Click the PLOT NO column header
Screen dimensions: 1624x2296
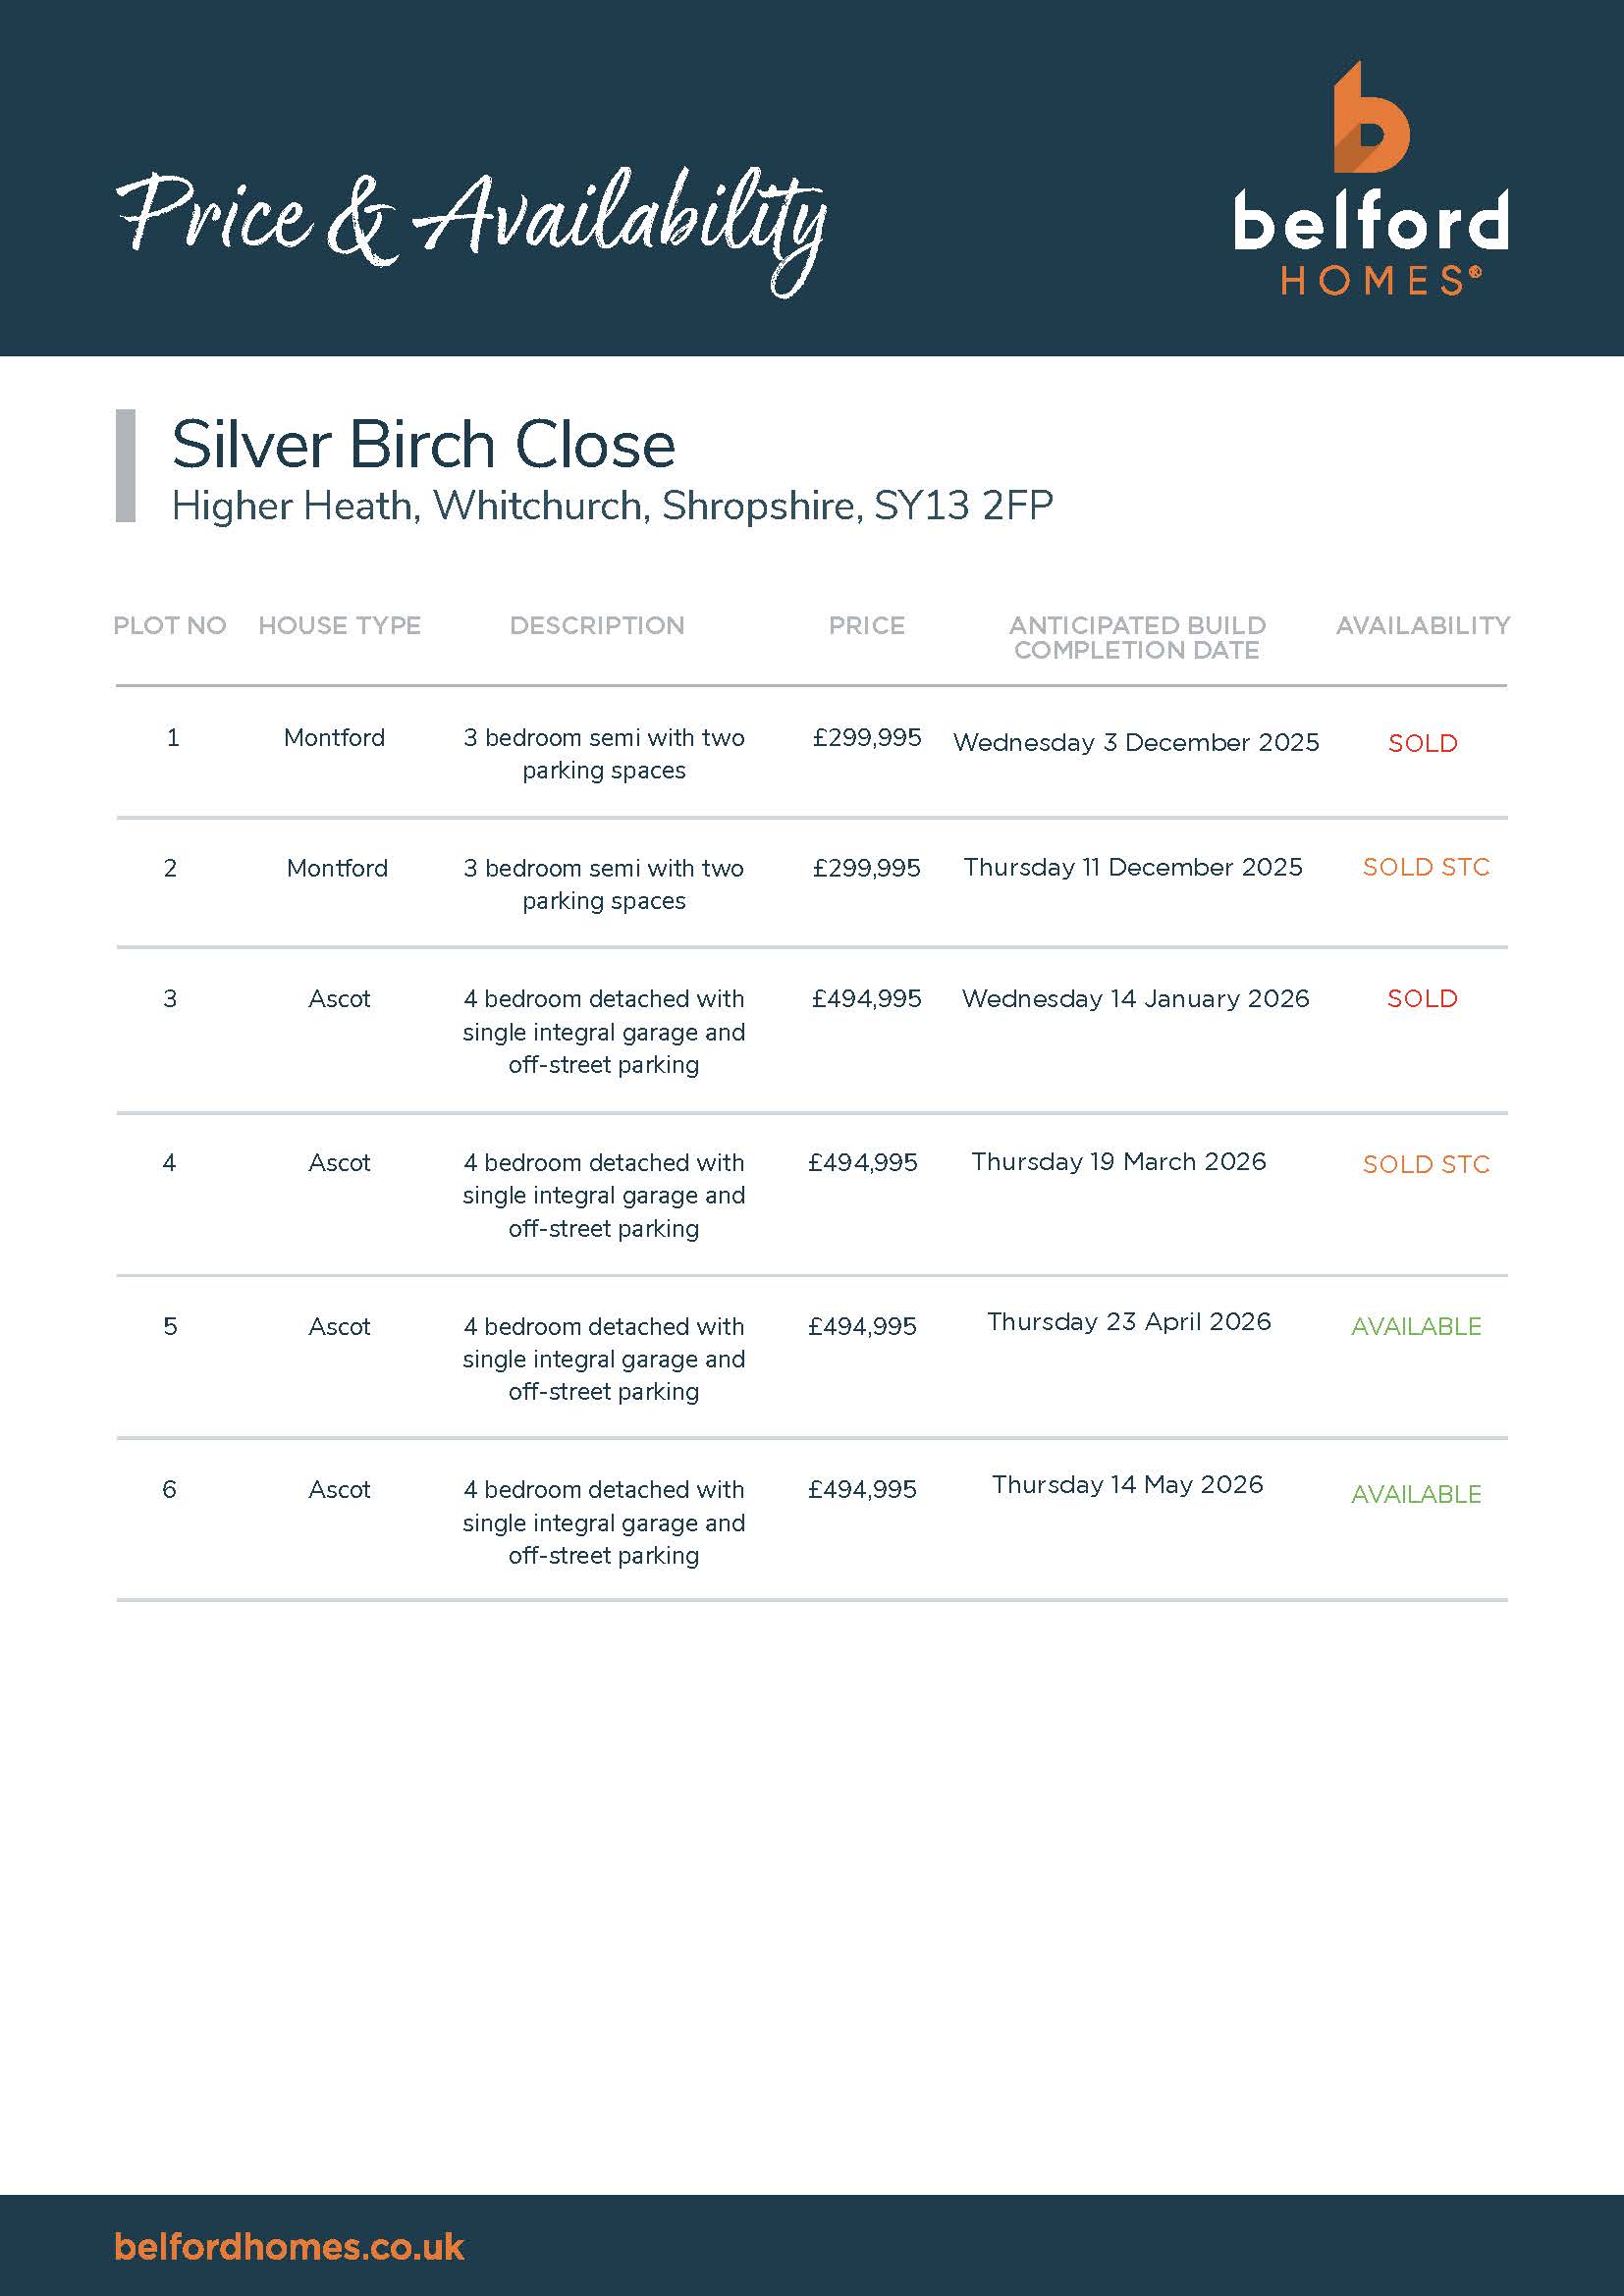[170, 626]
